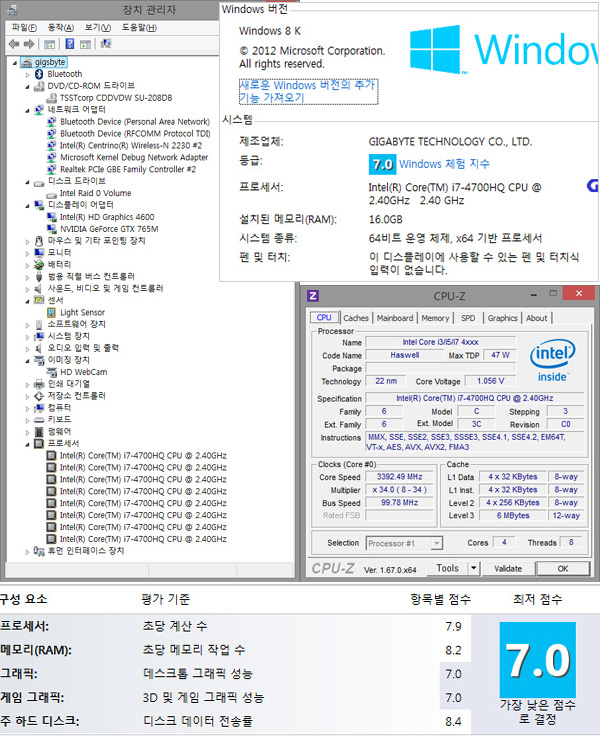The height and width of the screenshot is (739, 600).
Task: Click the large 7.0 base score tile
Action: pos(538,660)
